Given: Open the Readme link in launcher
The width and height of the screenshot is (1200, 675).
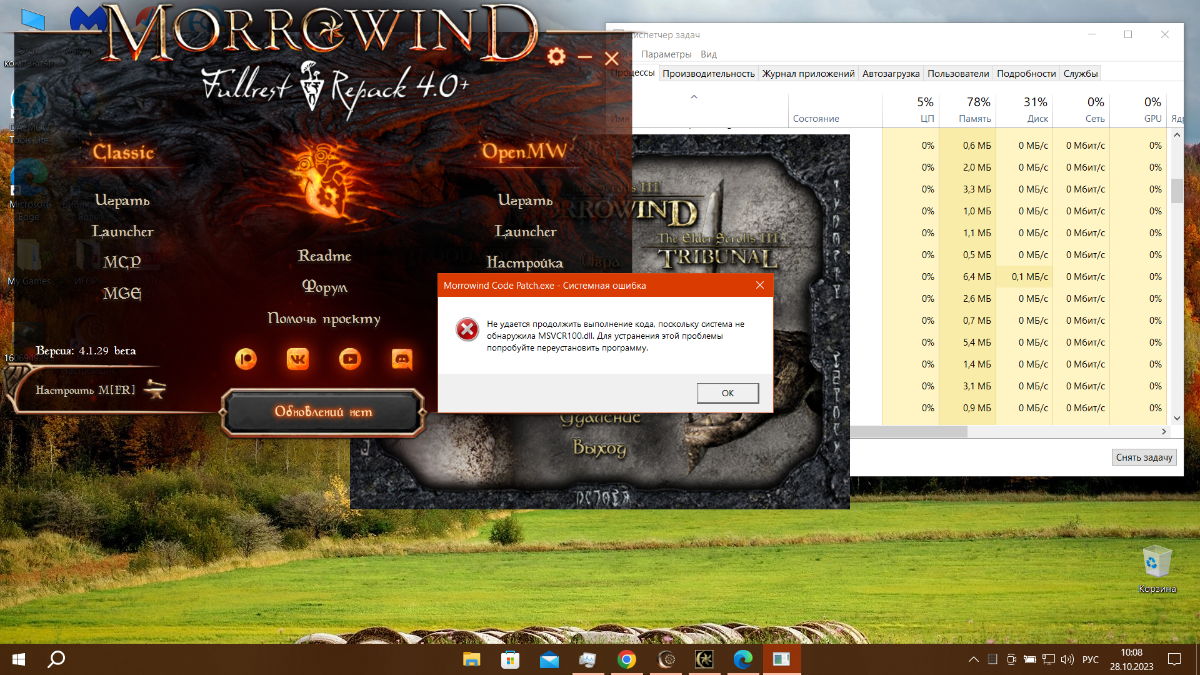Looking at the screenshot, I should pos(324,256).
